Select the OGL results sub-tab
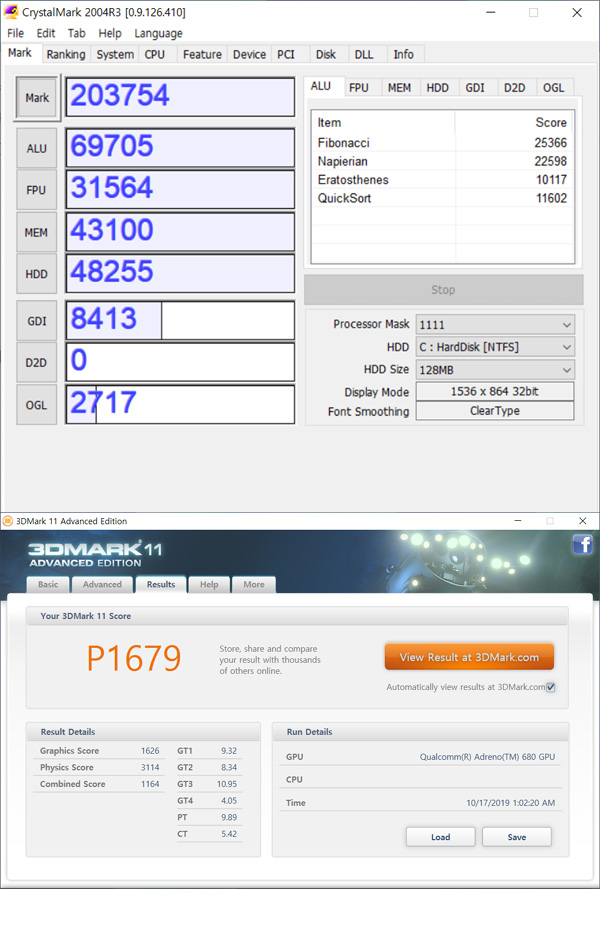 coord(553,88)
